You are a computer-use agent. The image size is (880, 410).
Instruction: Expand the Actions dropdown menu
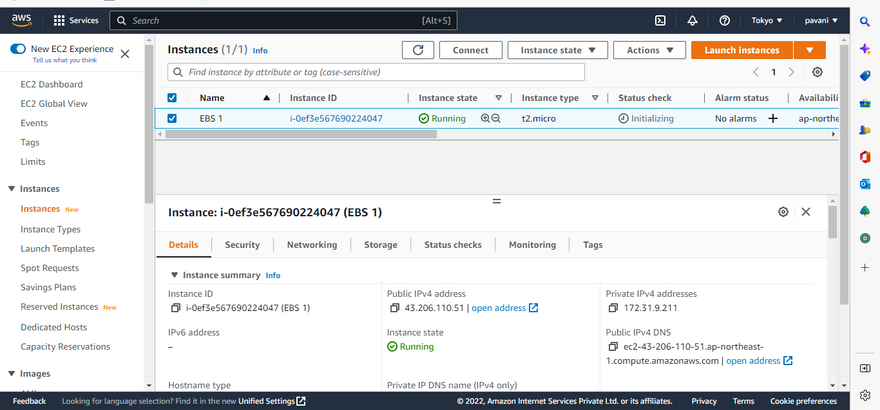pyautogui.click(x=649, y=50)
